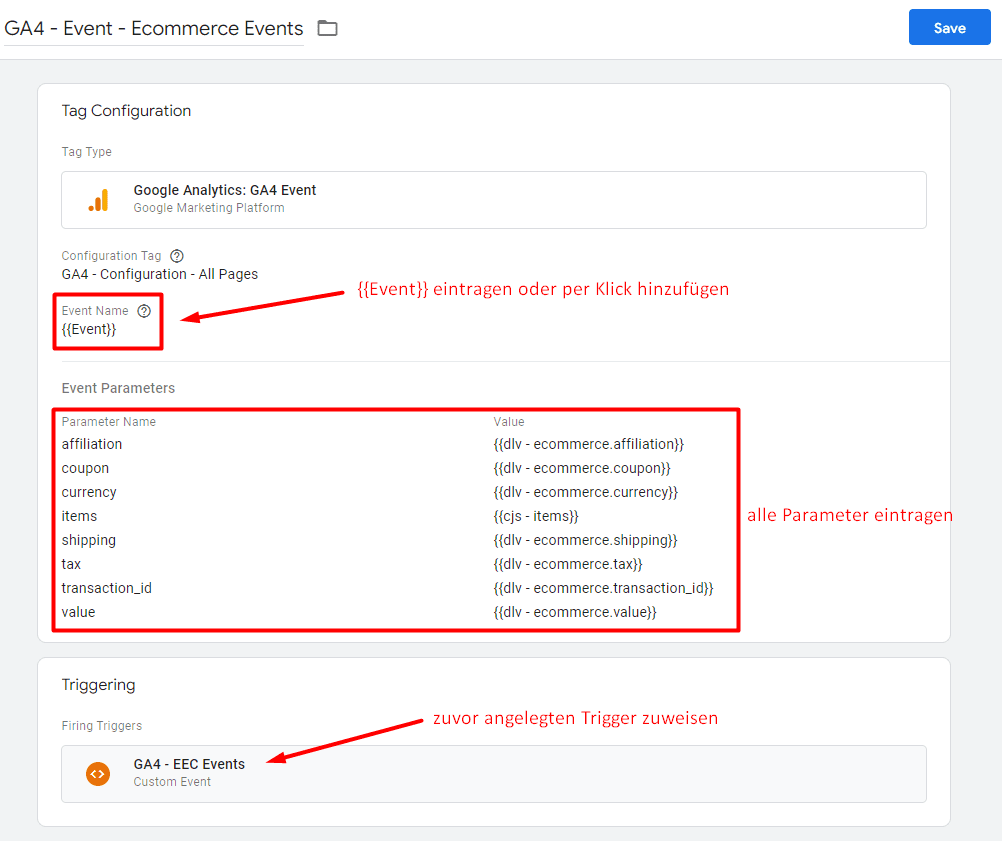This screenshot has height=841, width=1002.
Task: Click value {{dlv - ecommerce.value}}
Action: coord(574,612)
